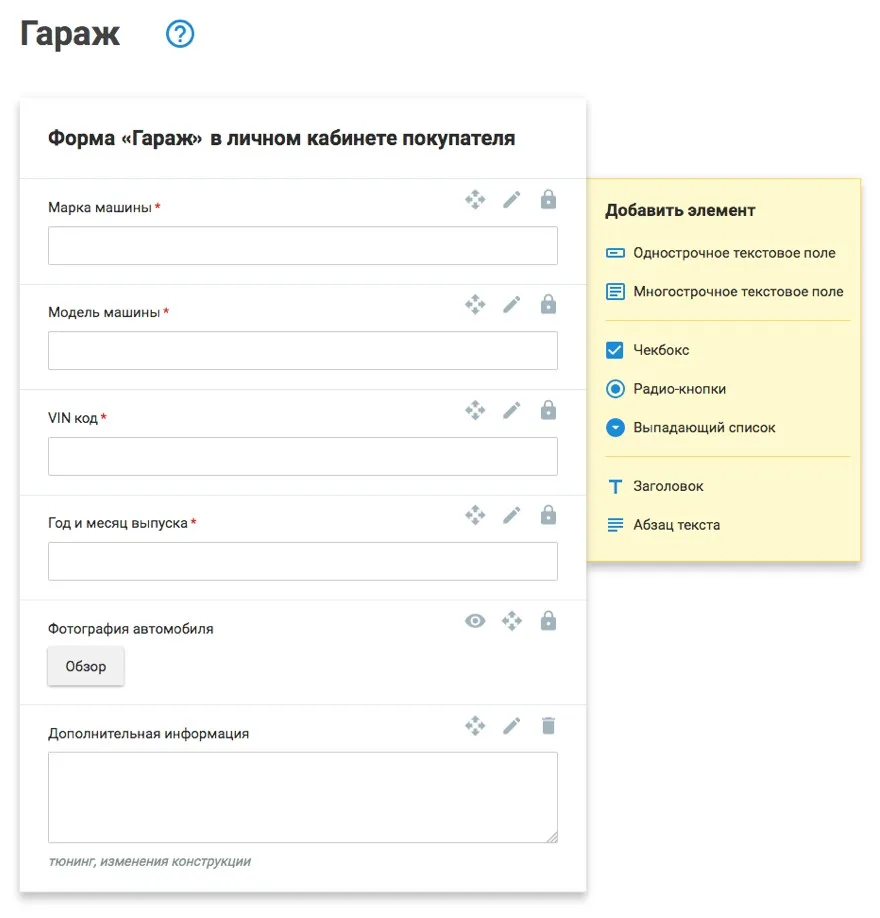
Task: Add a Радио-кнопки element
Action: tap(679, 389)
